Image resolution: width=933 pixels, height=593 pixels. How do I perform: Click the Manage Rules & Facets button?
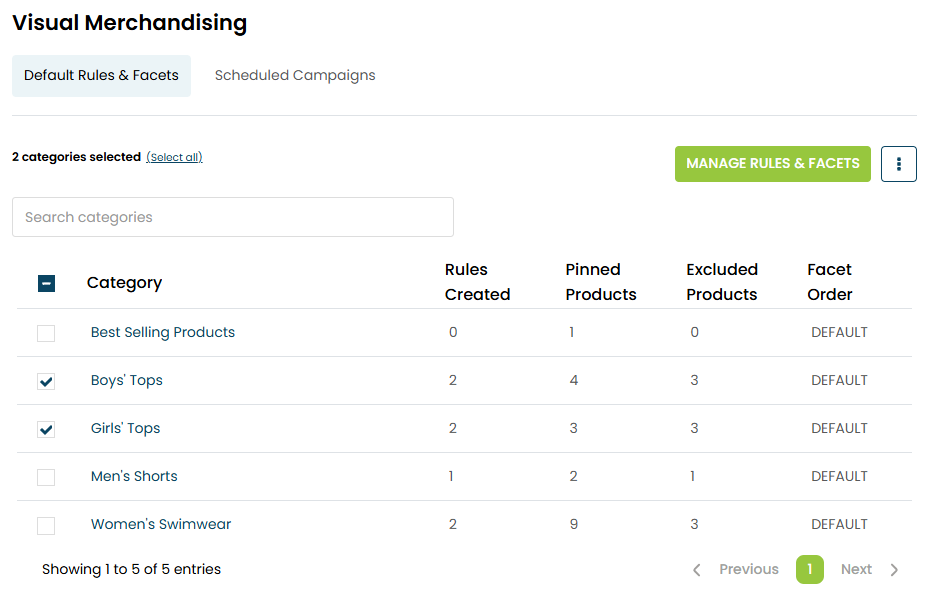(x=772, y=164)
